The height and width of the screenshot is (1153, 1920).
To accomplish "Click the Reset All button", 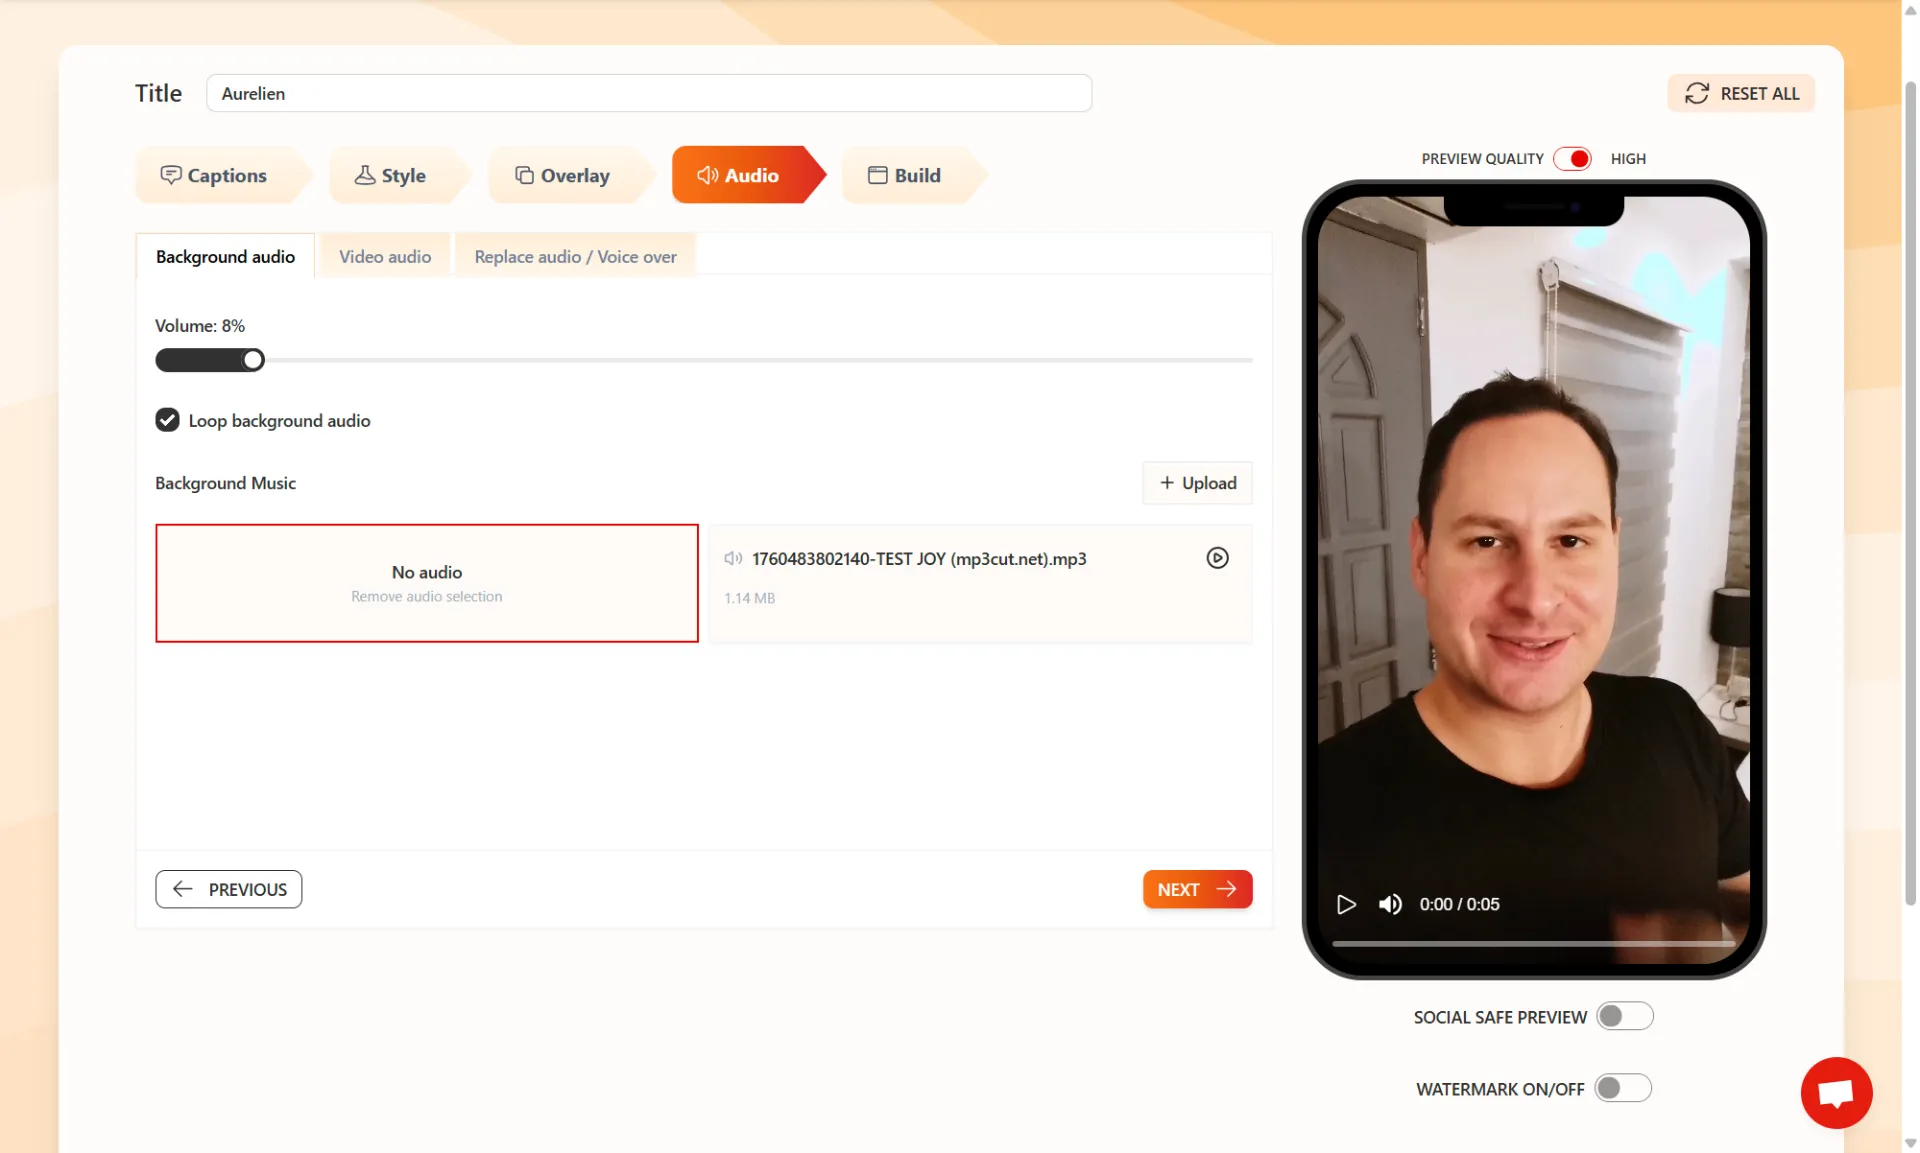I will click(1741, 93).
